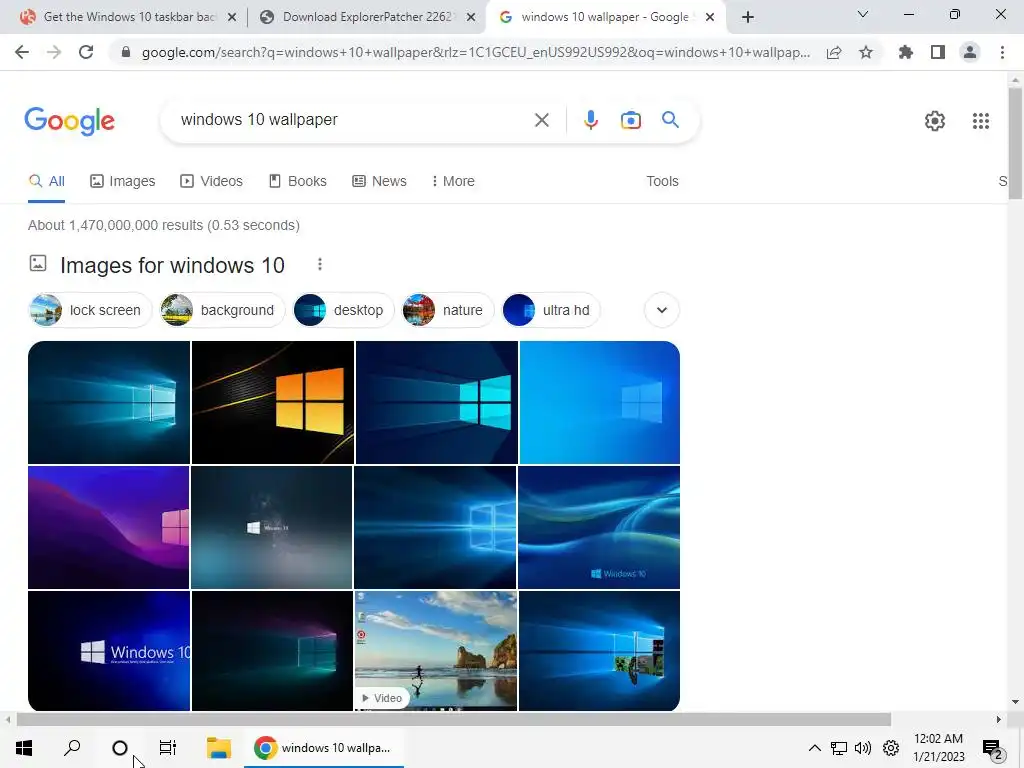Viewport: 1024px width, 768px height.
Task: Open Images for windows 10 heading
Action: tap(172, 265)
